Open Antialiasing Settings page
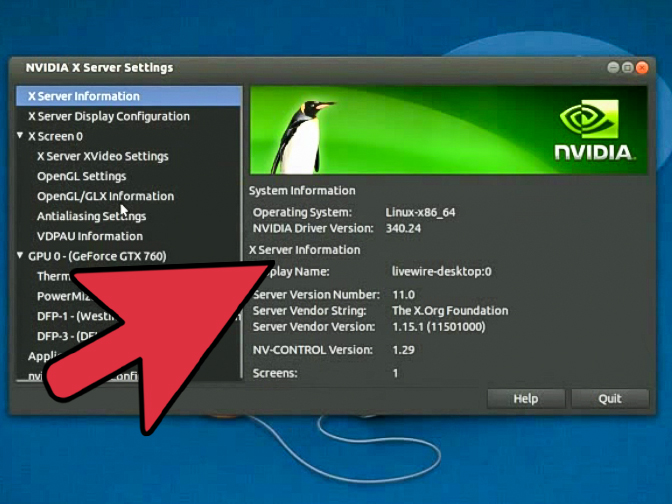 click(x=91, y=216)
